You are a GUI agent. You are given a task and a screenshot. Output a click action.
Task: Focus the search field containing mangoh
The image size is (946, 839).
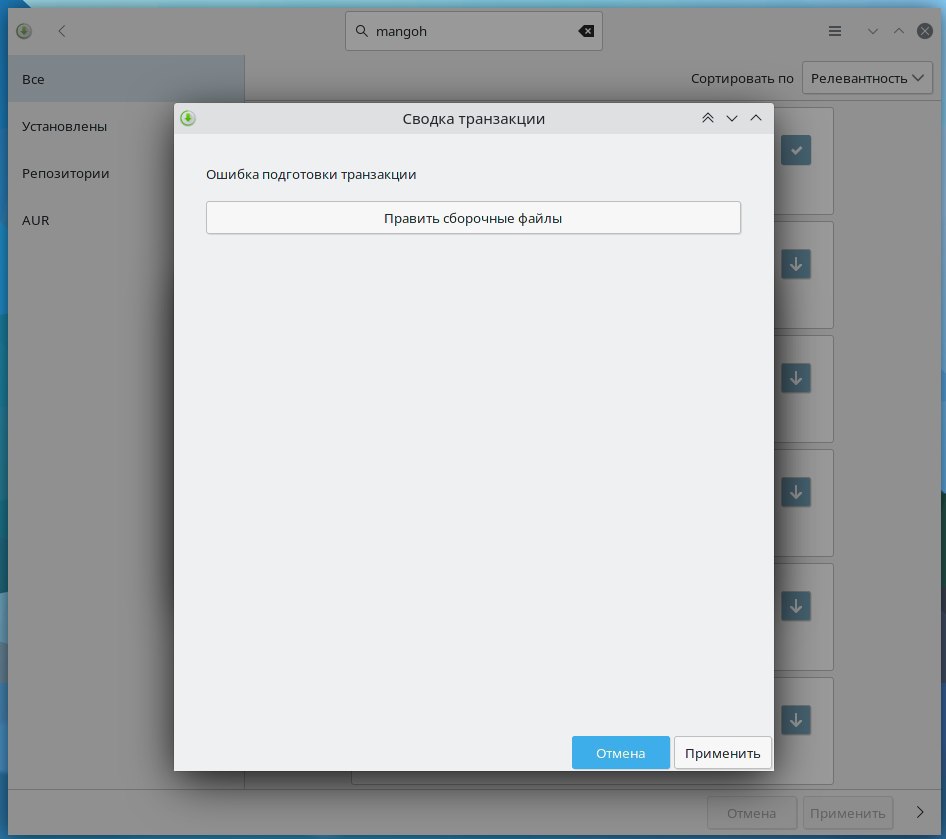pos(474,31)
